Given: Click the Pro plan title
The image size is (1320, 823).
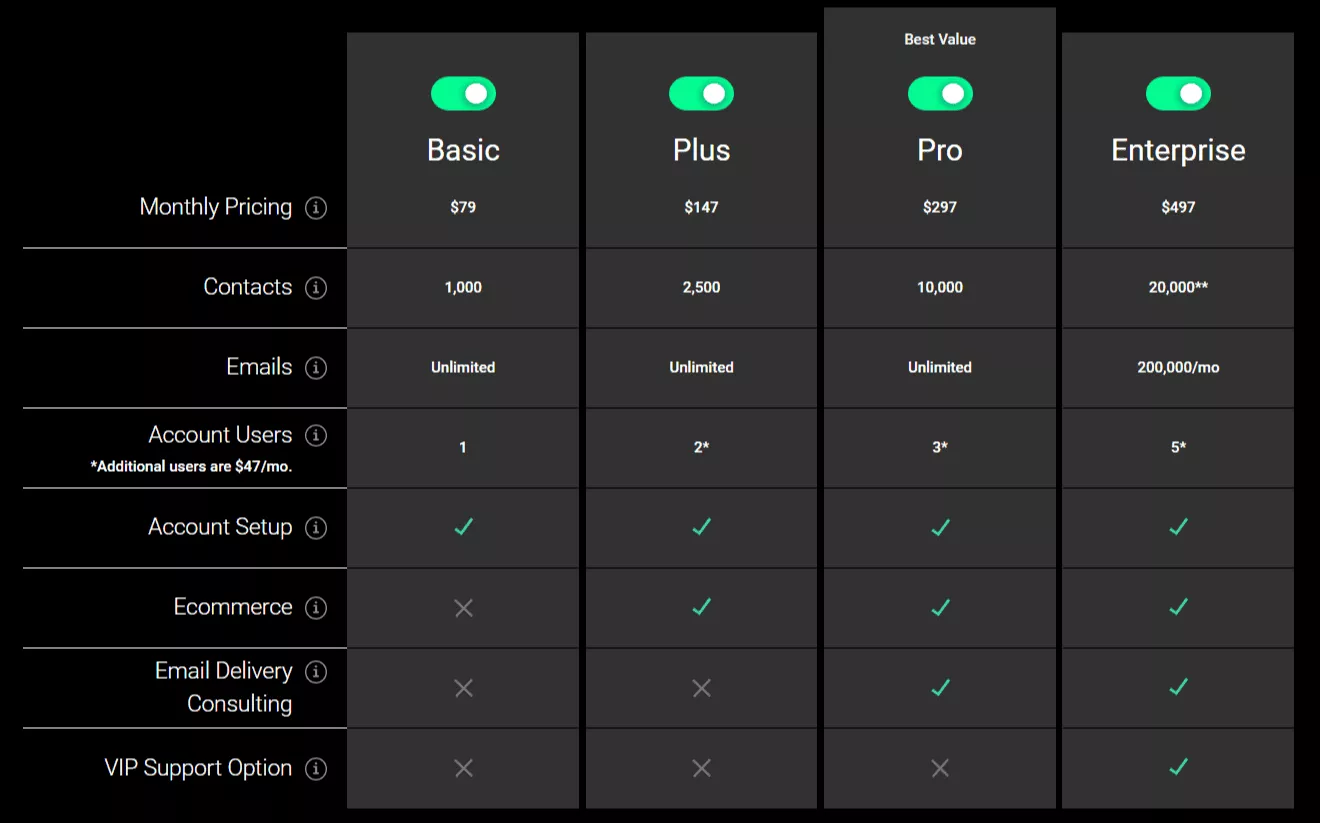Looking at the screenshot, I should [940, 150].
